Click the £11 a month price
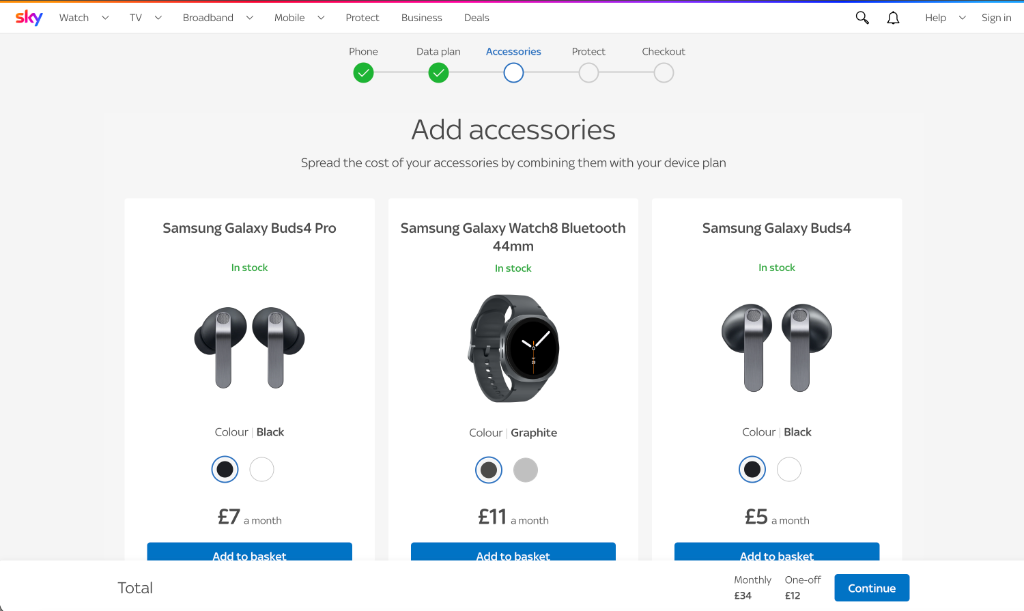1024x611 pixels. coord(513,517)
